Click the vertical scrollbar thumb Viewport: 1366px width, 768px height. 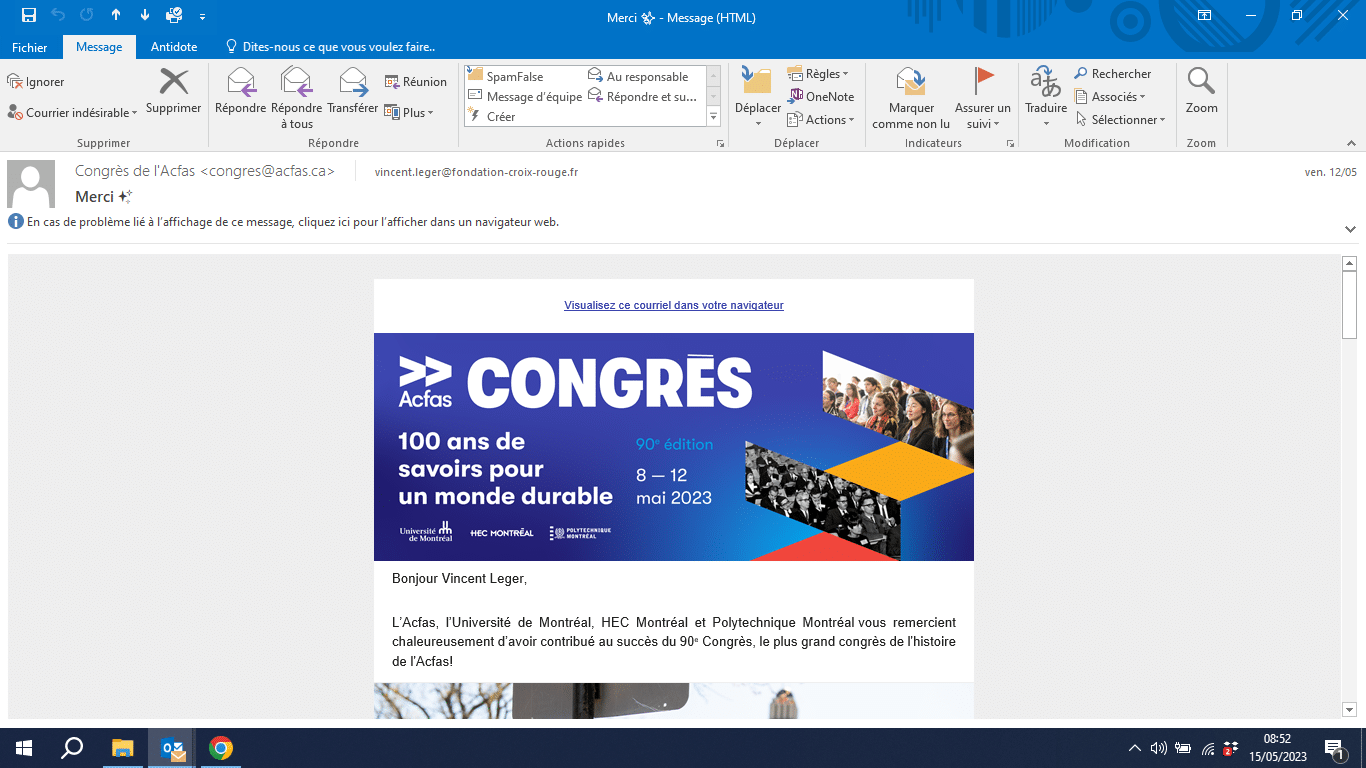1349,305
